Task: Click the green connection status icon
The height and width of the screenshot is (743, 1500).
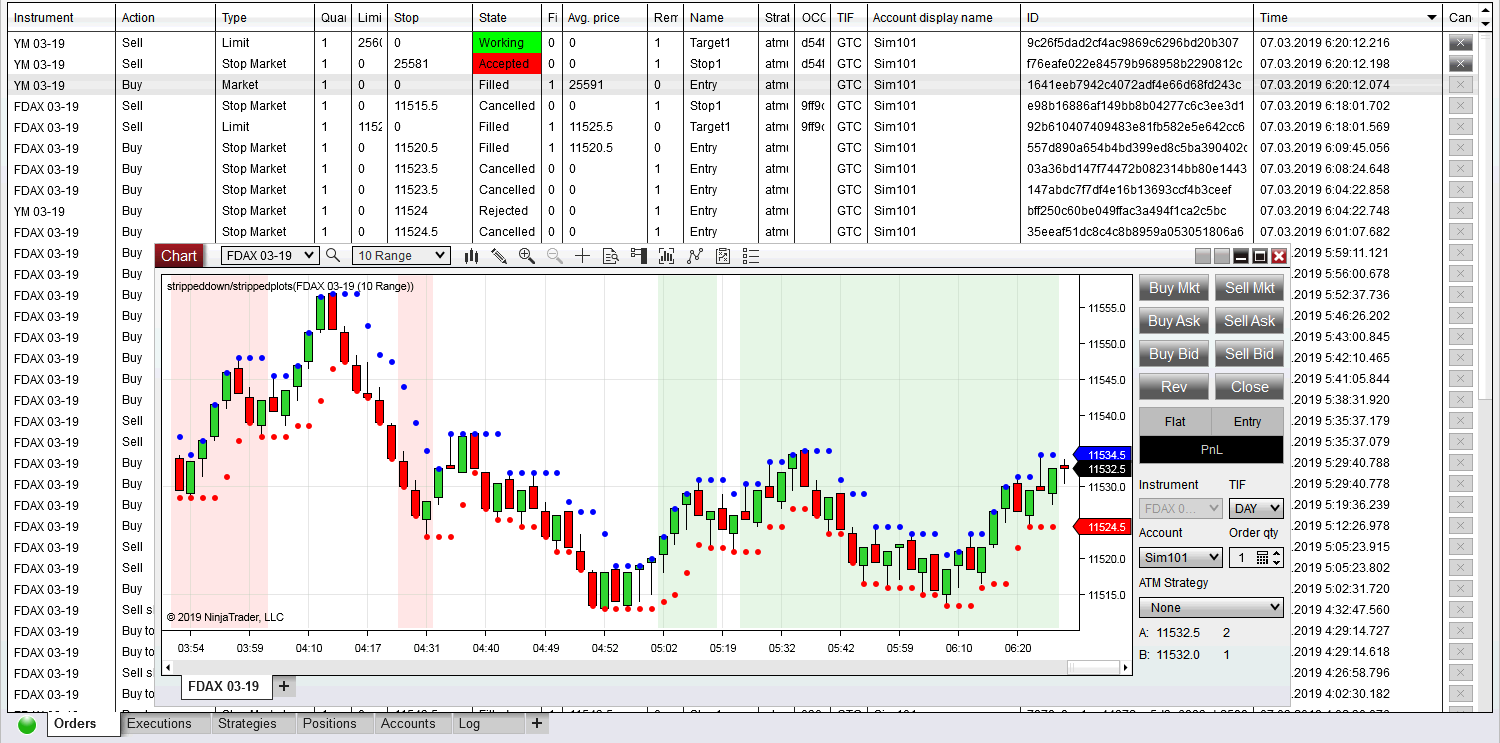Action: click(x=27, y=725)
